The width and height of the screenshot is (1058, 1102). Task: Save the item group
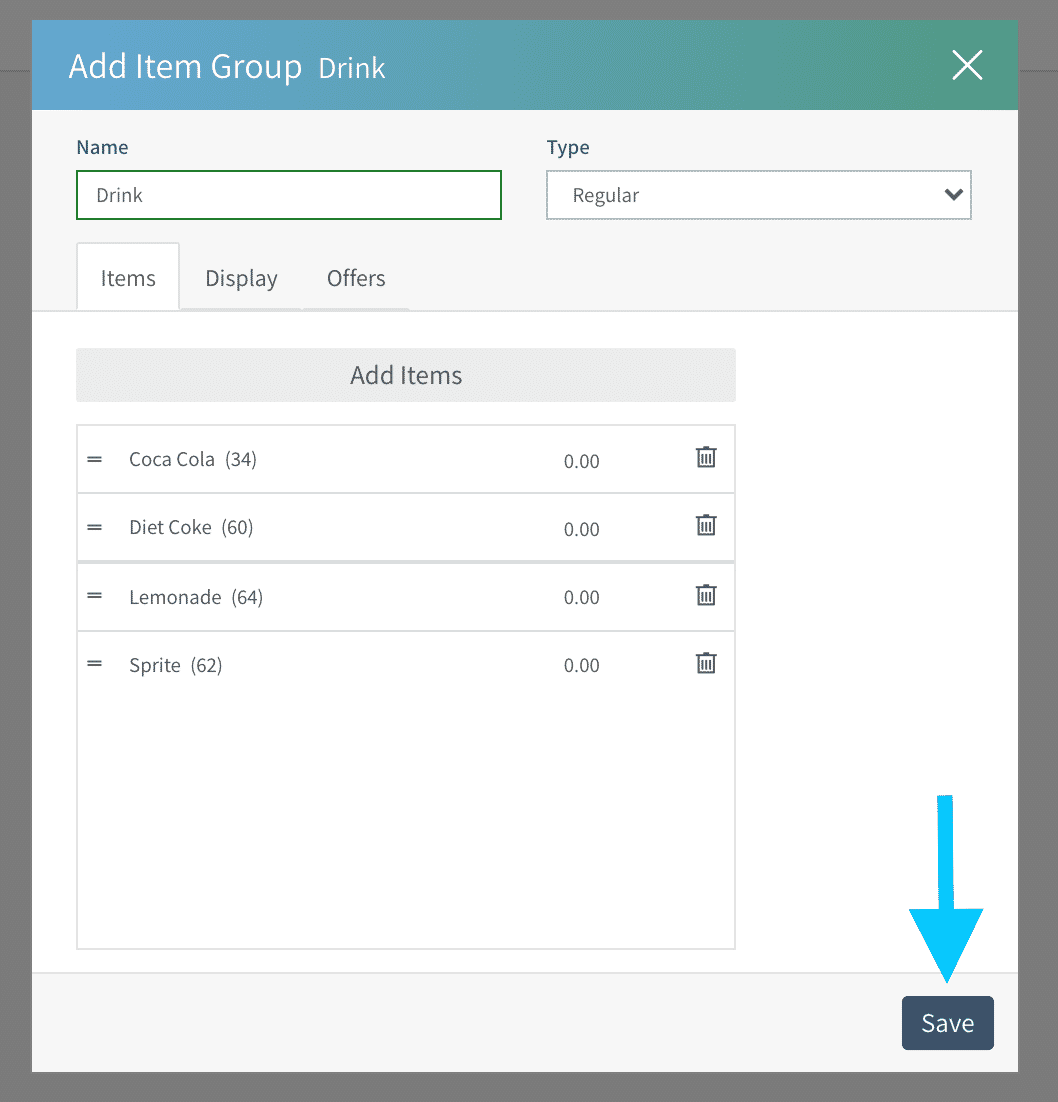click(947, 1023)
